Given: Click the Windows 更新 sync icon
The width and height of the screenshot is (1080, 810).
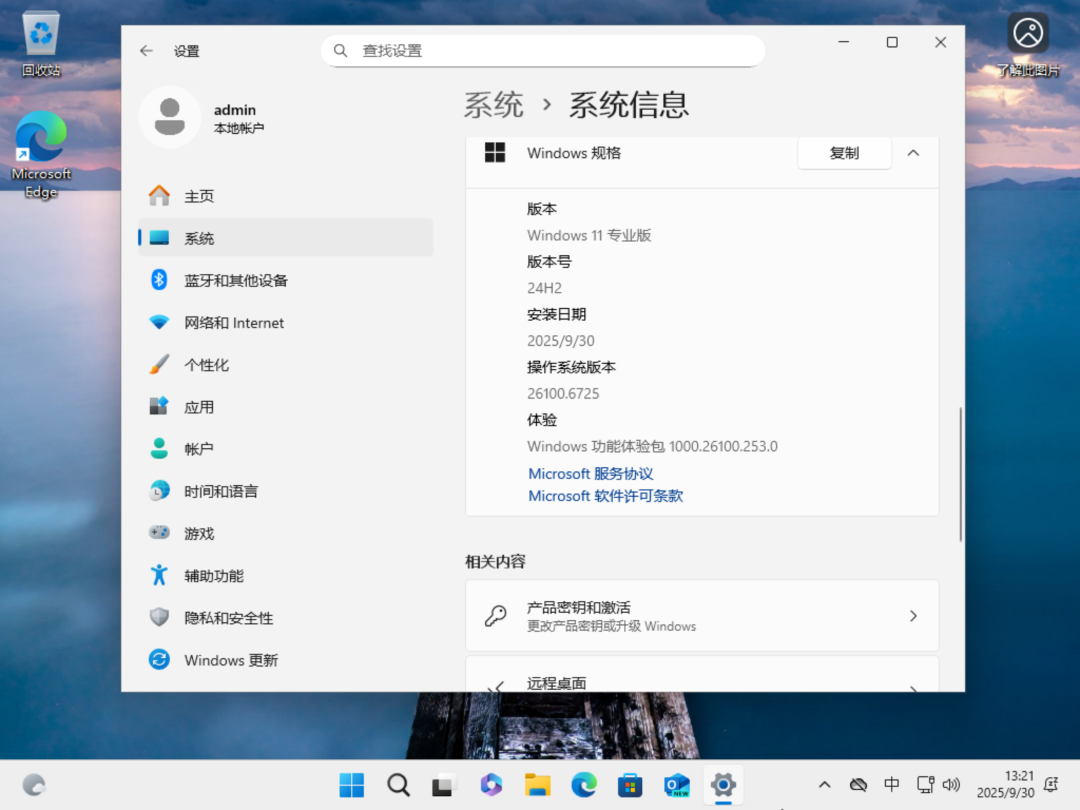Looking at the screenshot, I should [x=159, y=660].
